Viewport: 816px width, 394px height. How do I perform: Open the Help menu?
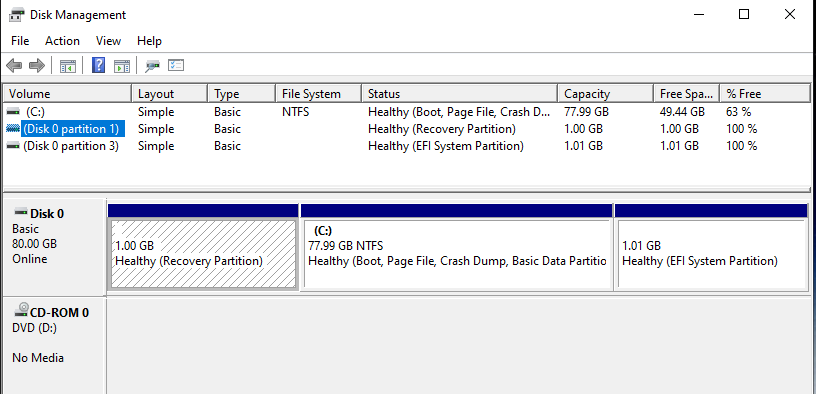coord(149,41)
